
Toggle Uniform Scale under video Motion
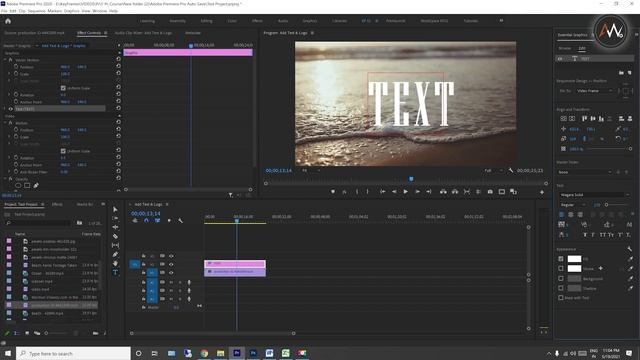click(x=63, y=151)
